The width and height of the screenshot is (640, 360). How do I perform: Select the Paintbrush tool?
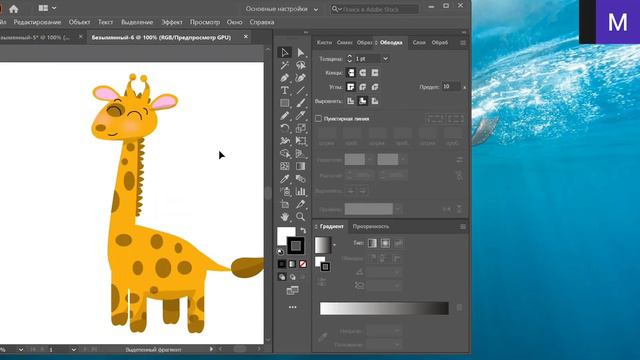tap(300, 103)
